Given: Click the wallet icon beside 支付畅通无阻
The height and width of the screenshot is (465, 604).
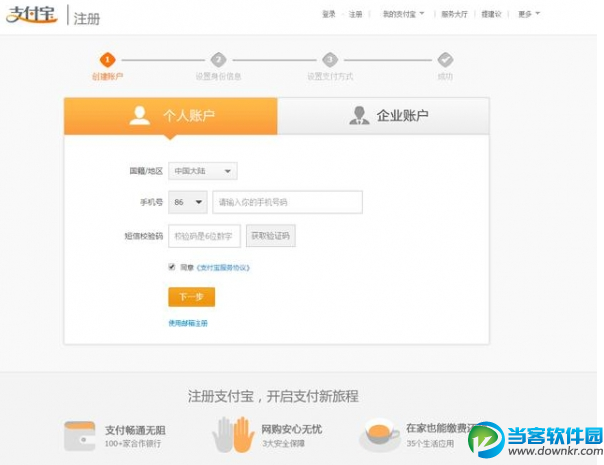Looking at the screenshot, I should click(x=79, y=436).
